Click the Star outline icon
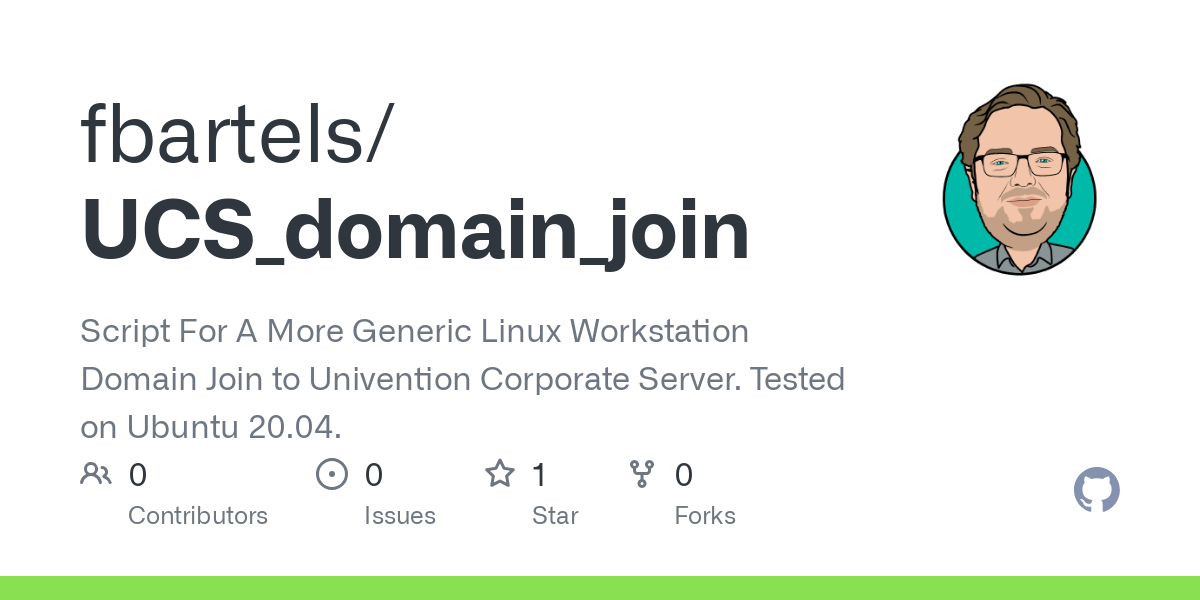1200x600 pixels. click(x=500, y=473)
